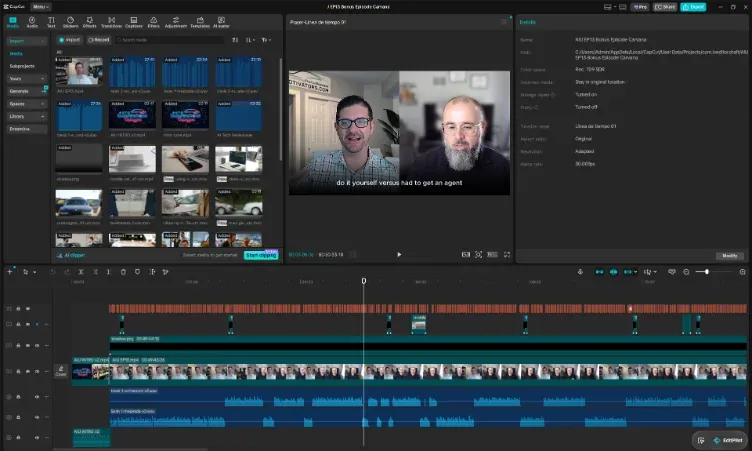The width and height of the screenshot is (752, 451).
Task: Hide the shadow.png track eye icon
Action: (28, 345)
